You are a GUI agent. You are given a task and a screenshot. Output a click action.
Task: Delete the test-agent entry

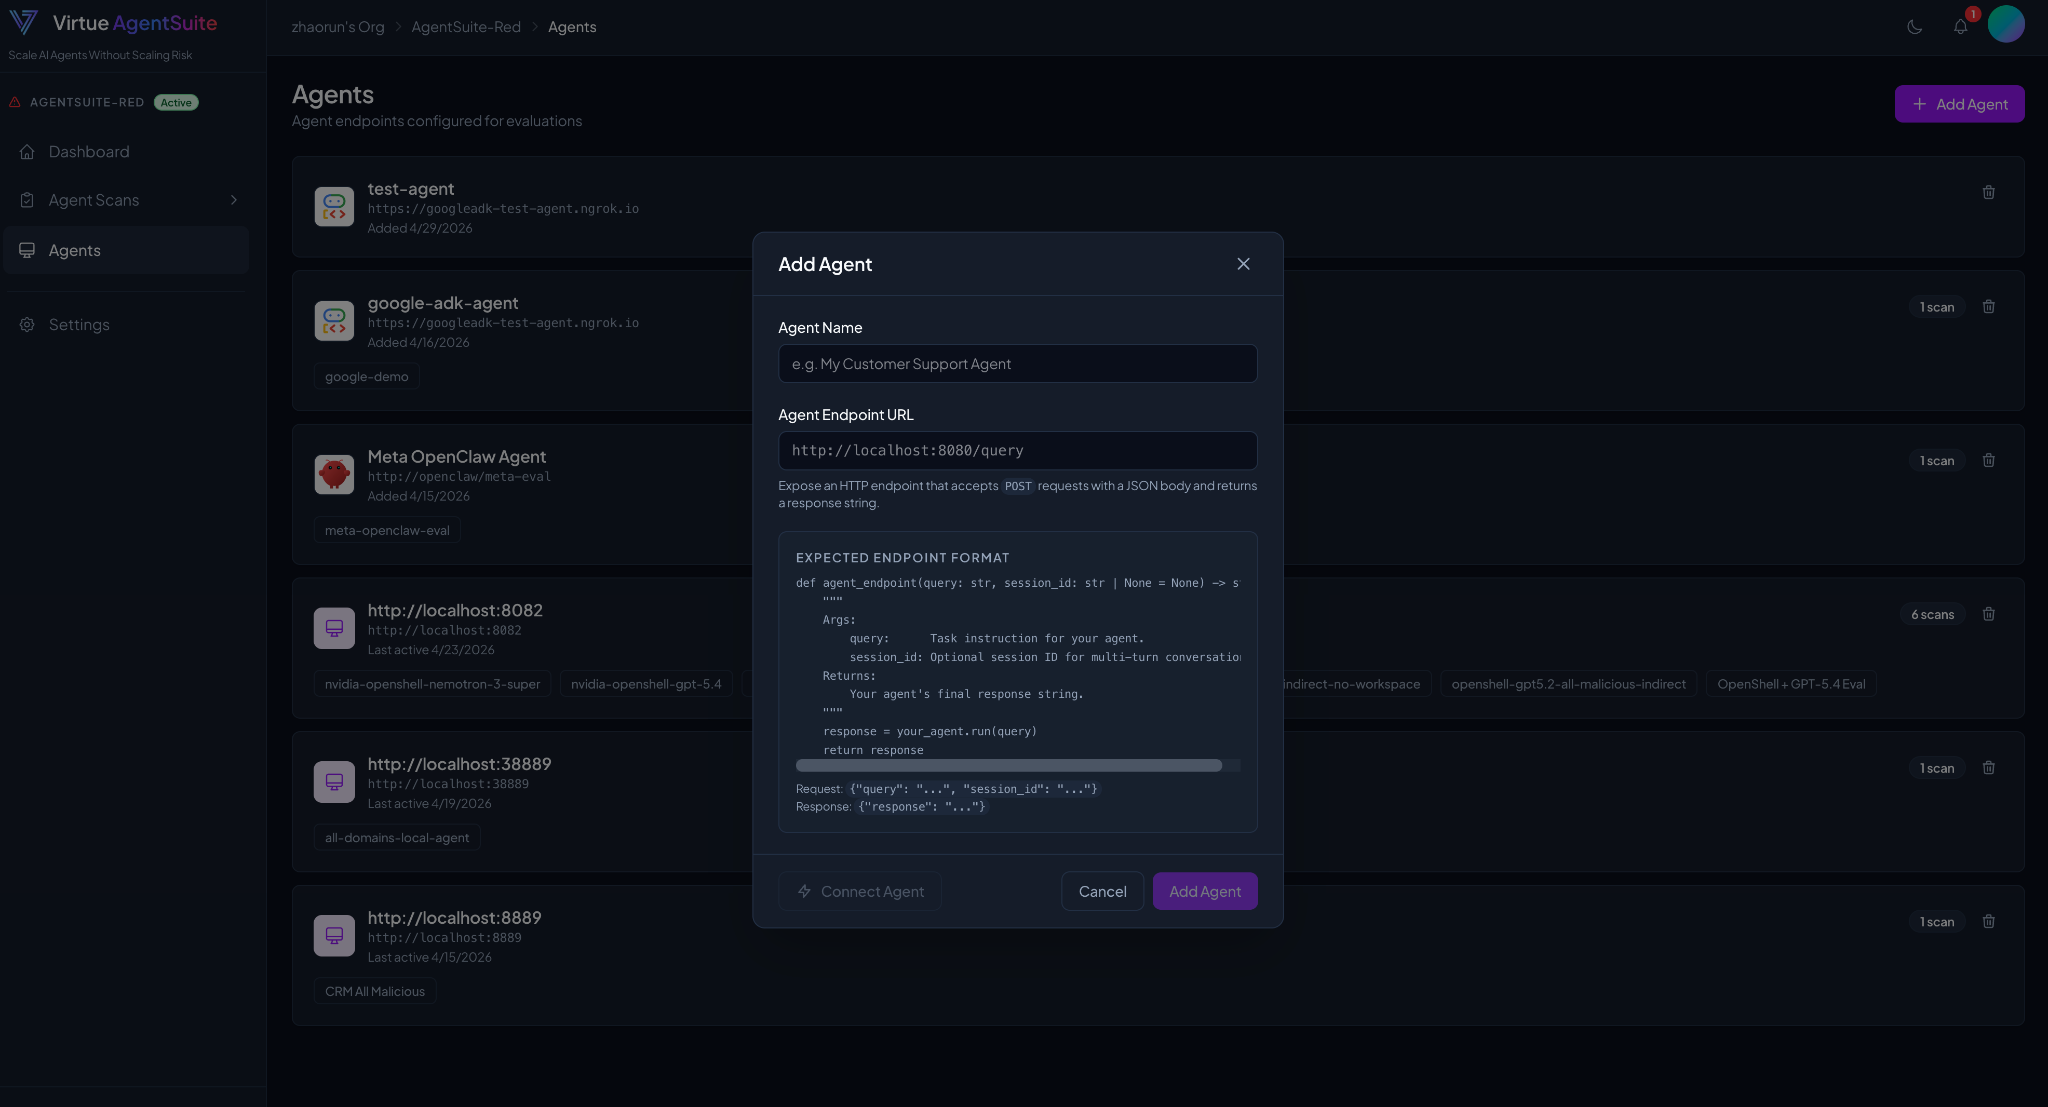point(1988,192)
